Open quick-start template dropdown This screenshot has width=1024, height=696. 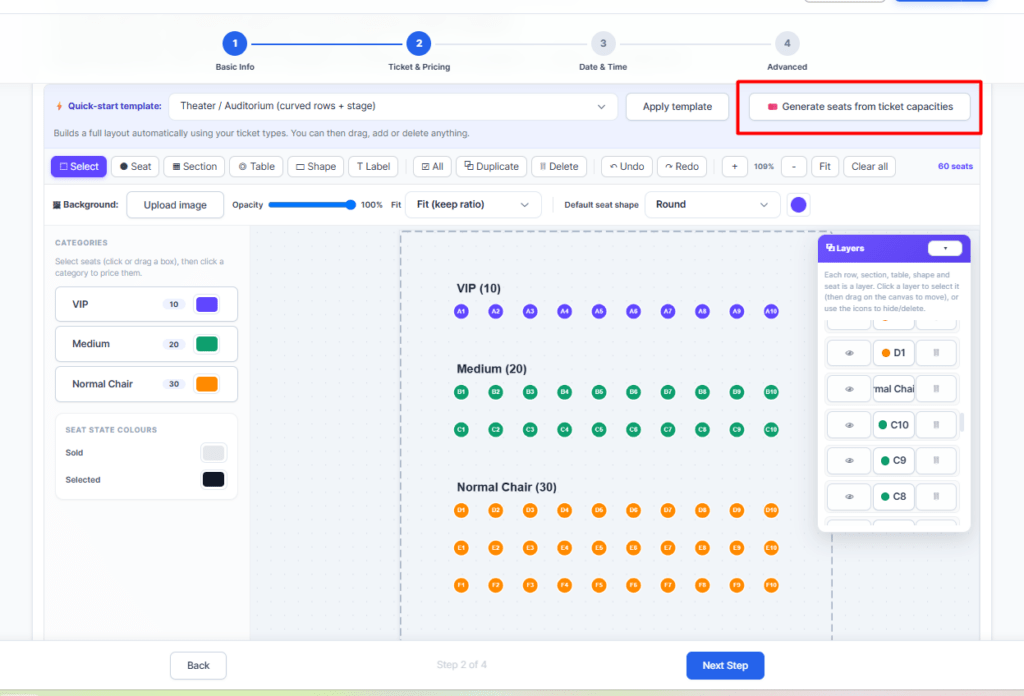[x=393, y=106]
